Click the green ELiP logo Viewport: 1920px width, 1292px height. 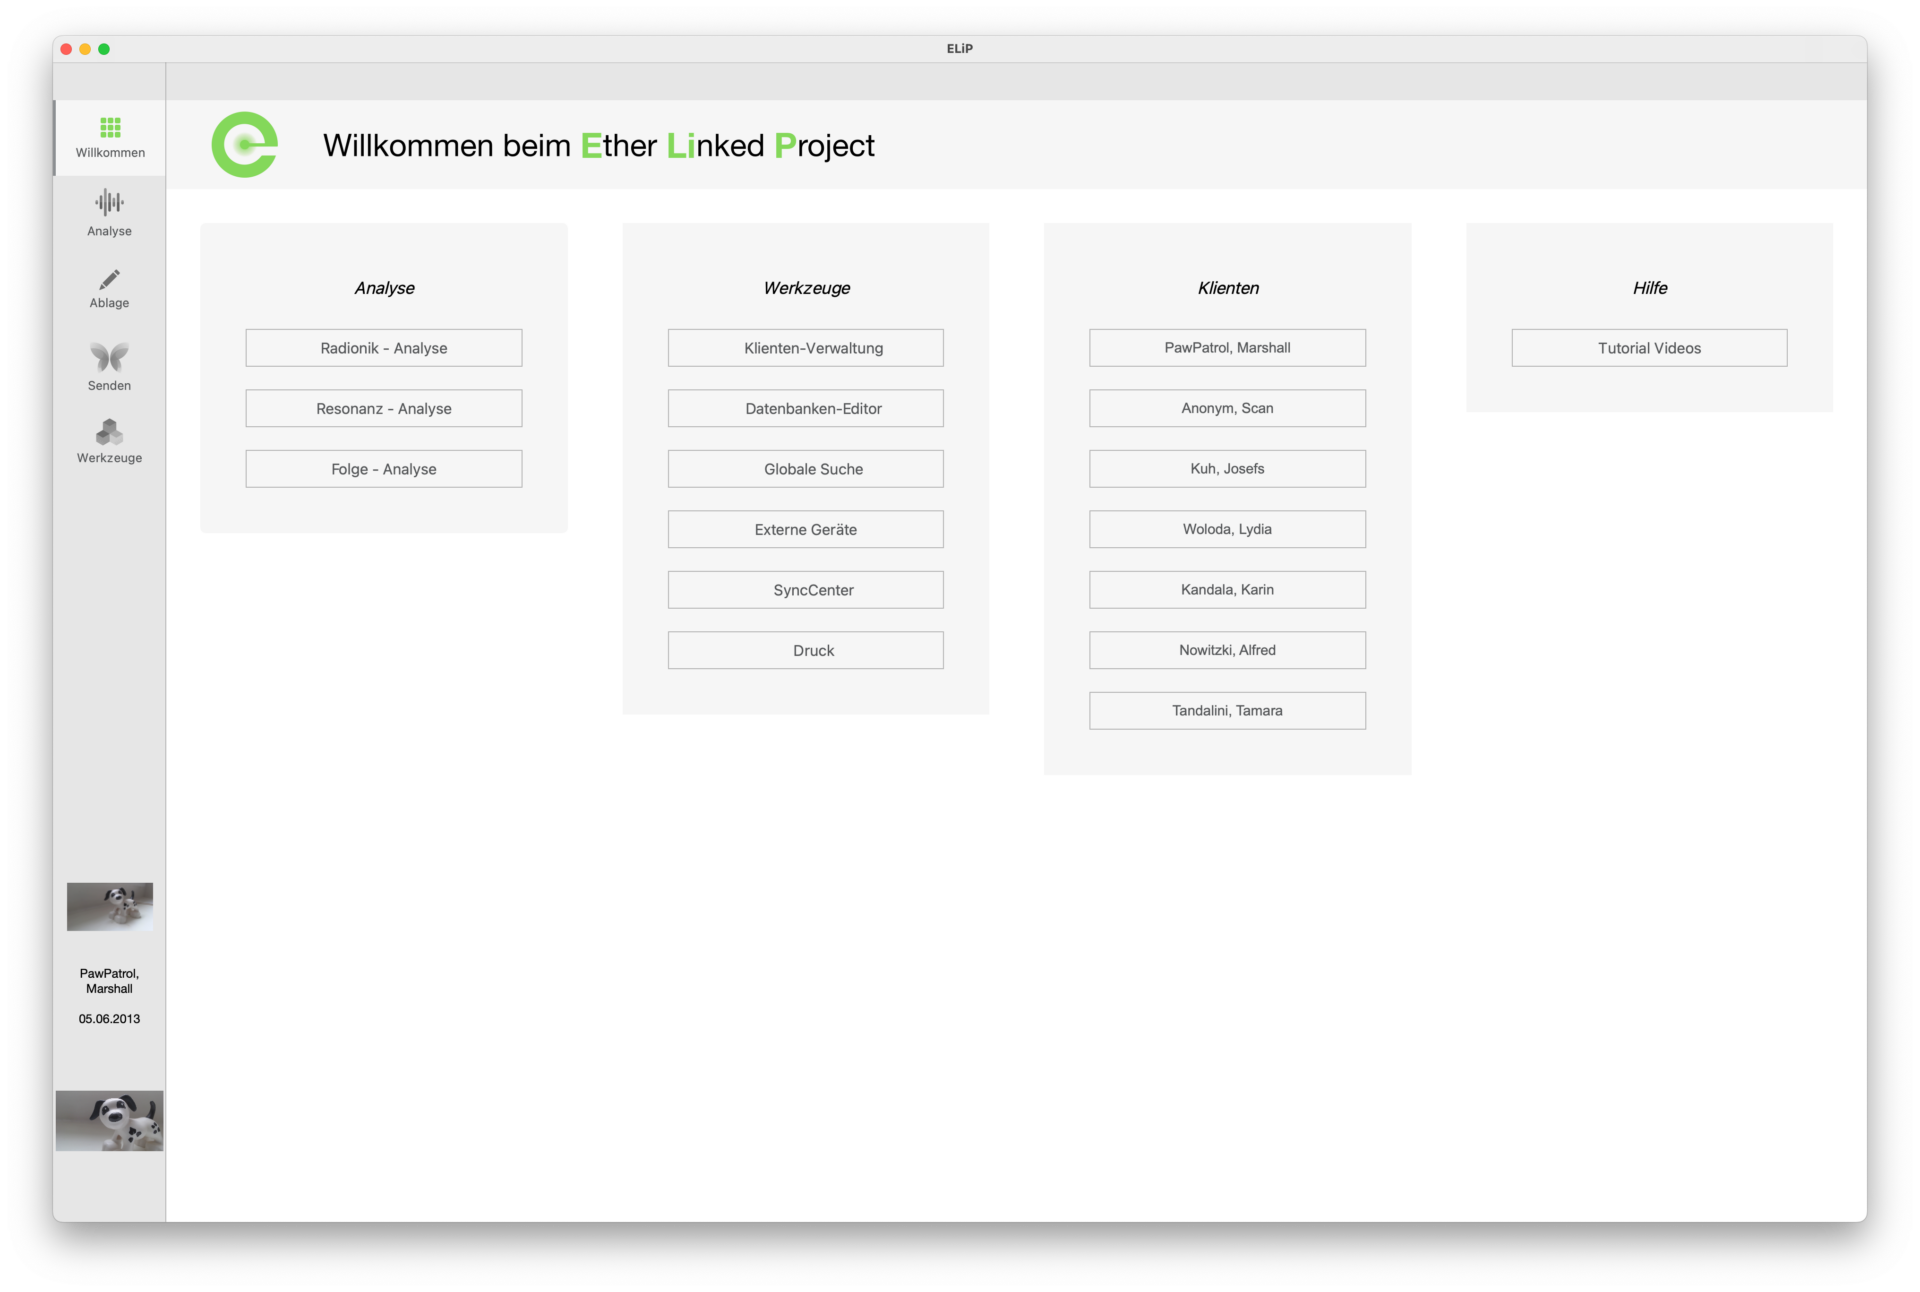point(244,145)
